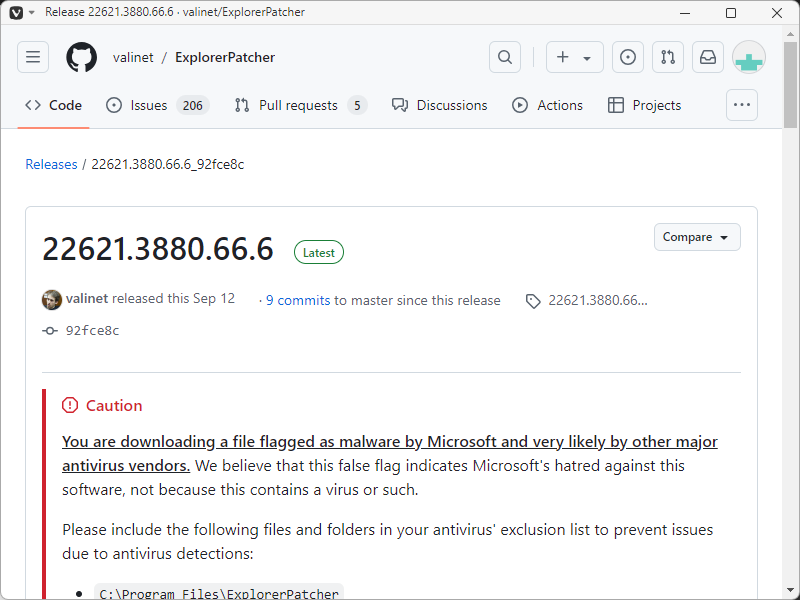Open the valinet owner link in header
This screenshot has height=600, width=800.
[133, 57]
